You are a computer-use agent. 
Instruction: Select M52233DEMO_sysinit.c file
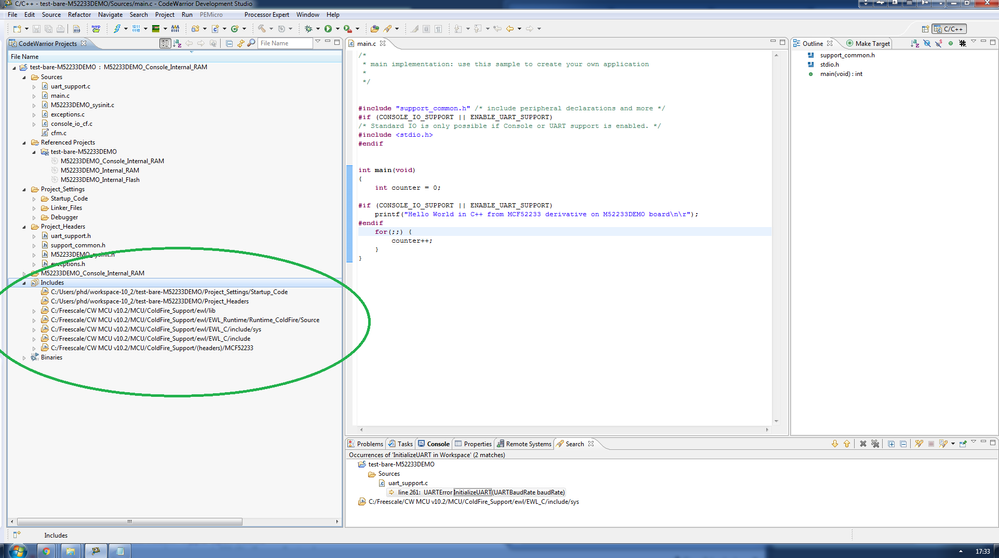[x=82, y=105]
